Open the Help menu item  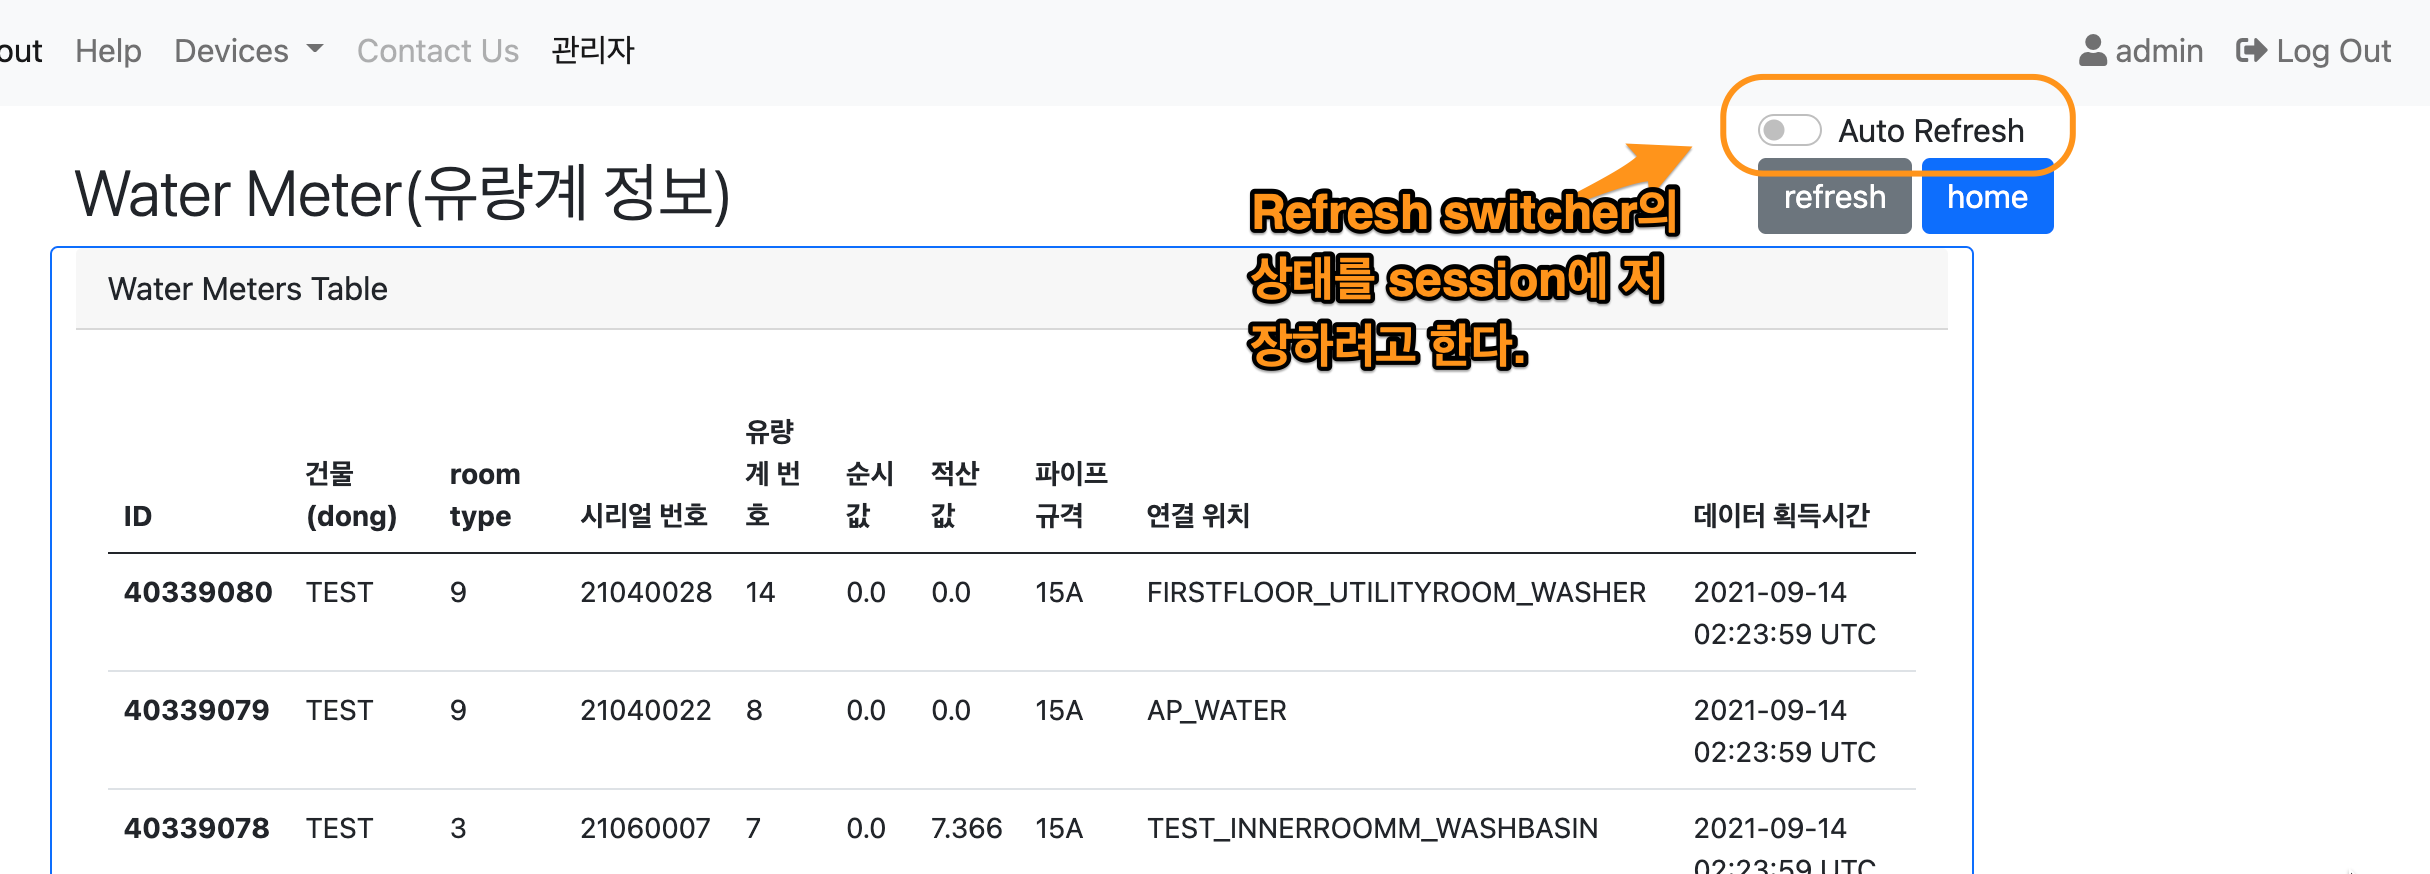tap(108, 51)
